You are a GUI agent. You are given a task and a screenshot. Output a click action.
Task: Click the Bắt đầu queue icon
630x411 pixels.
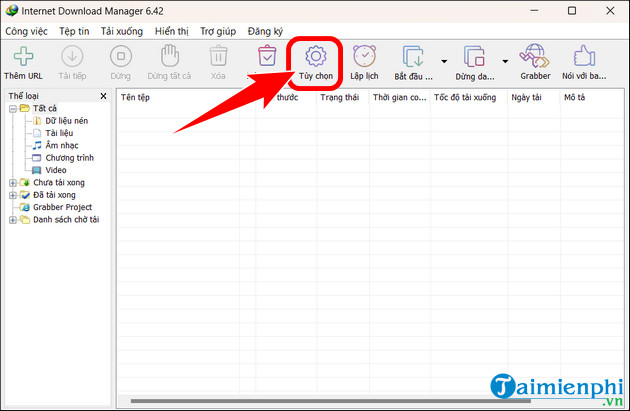(x=413, y=56)
